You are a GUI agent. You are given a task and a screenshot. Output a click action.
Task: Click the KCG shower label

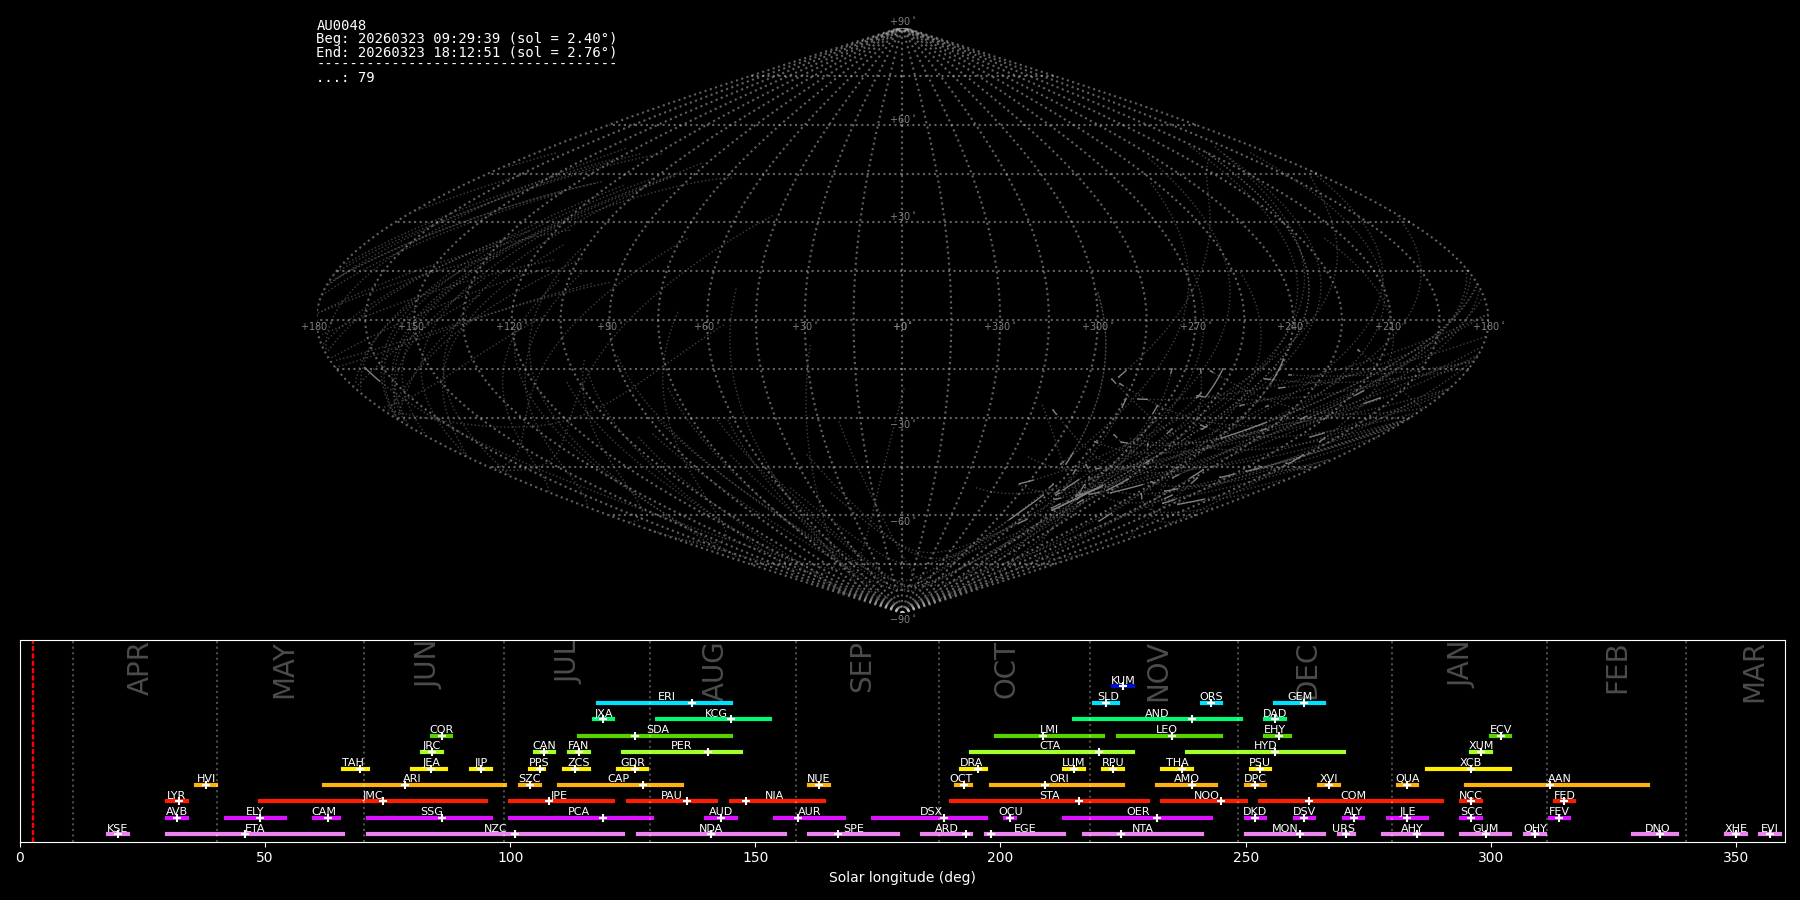coord(716,714)
